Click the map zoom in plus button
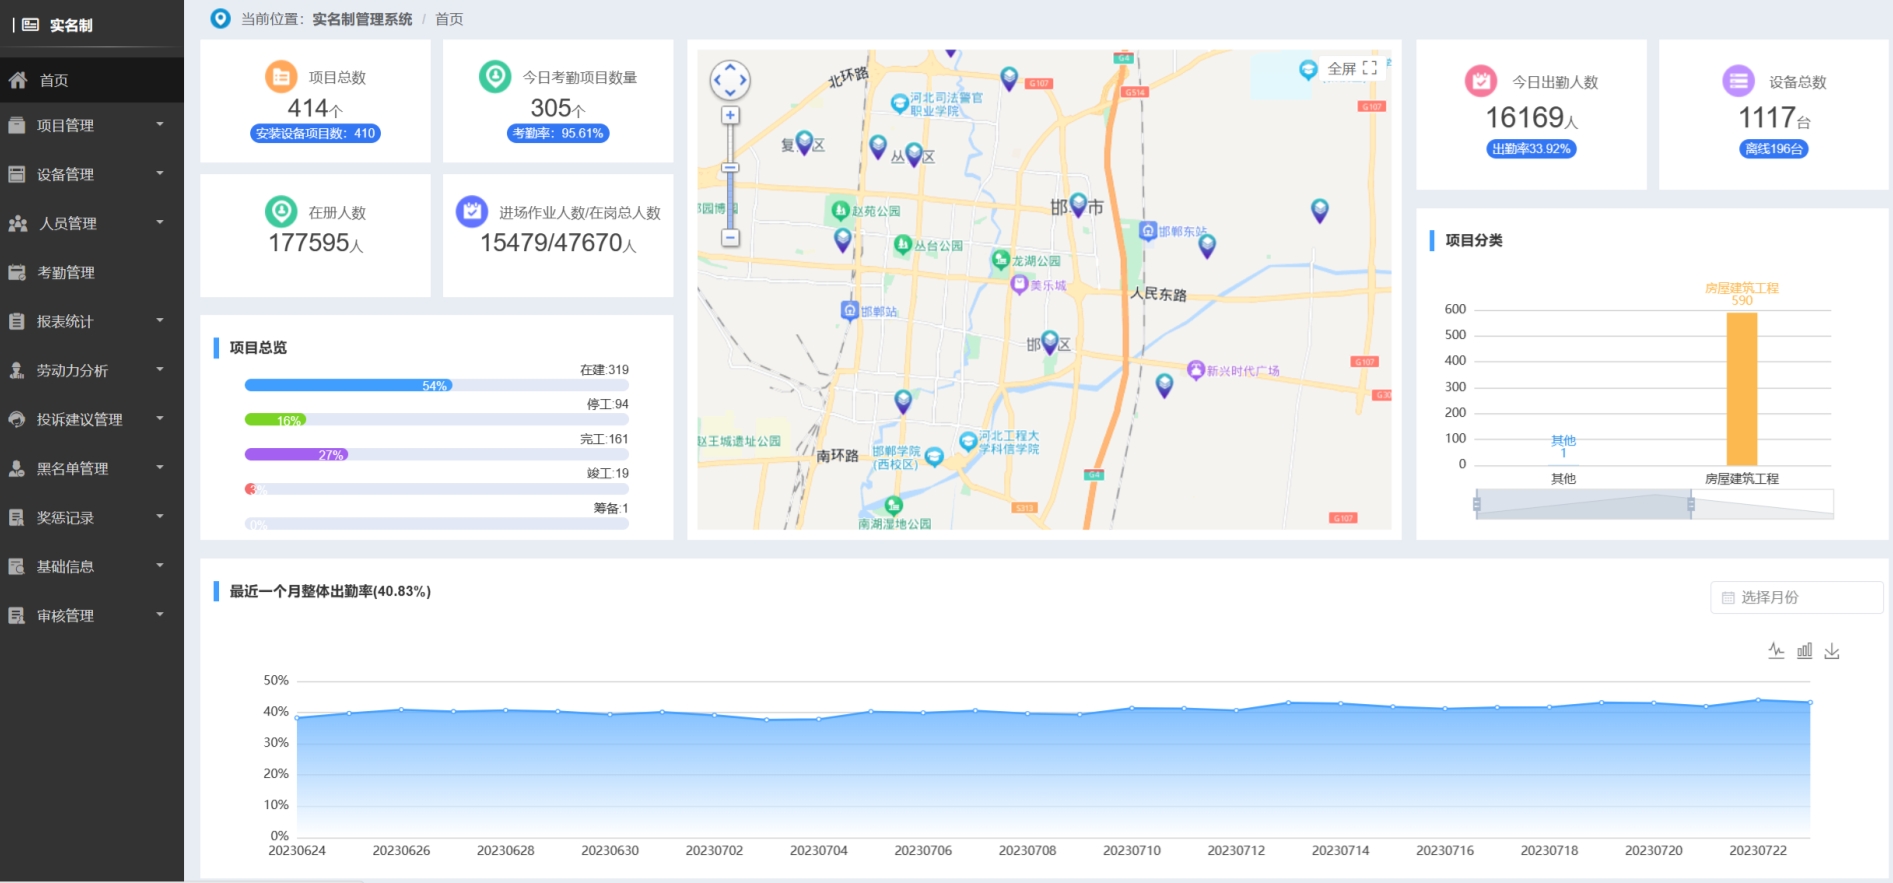This screenshot has width=1893, height=883. tap(730, 116)
